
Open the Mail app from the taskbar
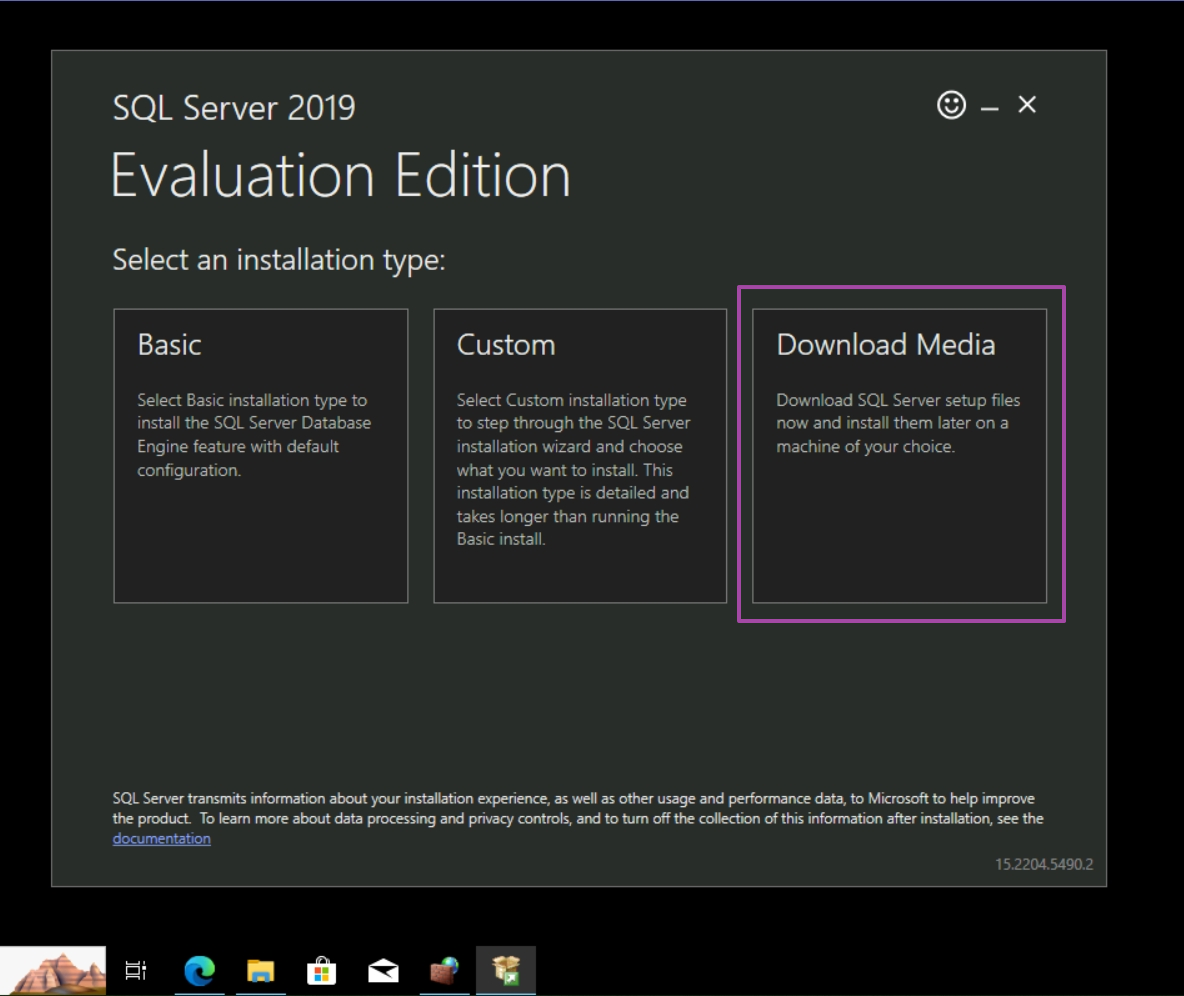383,970
